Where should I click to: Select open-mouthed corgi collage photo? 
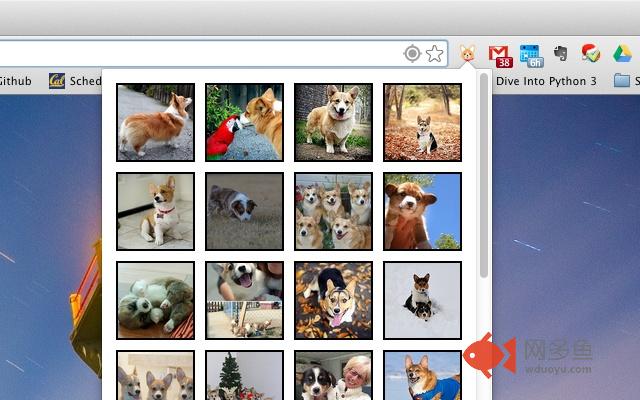[244, 300]
